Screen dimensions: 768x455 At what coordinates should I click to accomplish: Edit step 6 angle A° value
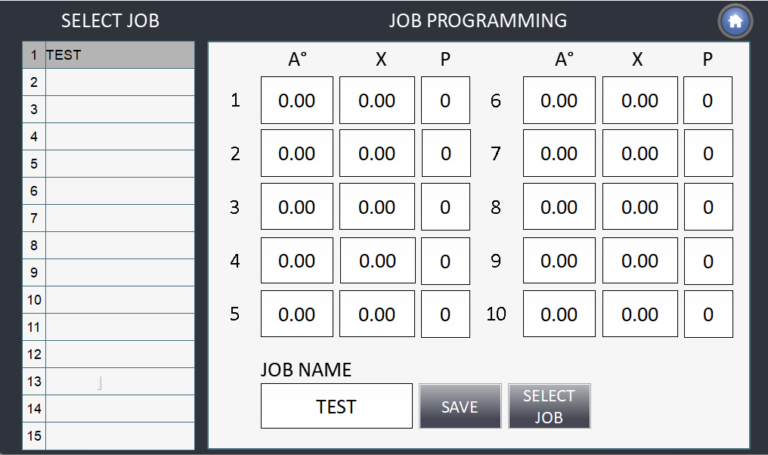(x=559, y=100)
